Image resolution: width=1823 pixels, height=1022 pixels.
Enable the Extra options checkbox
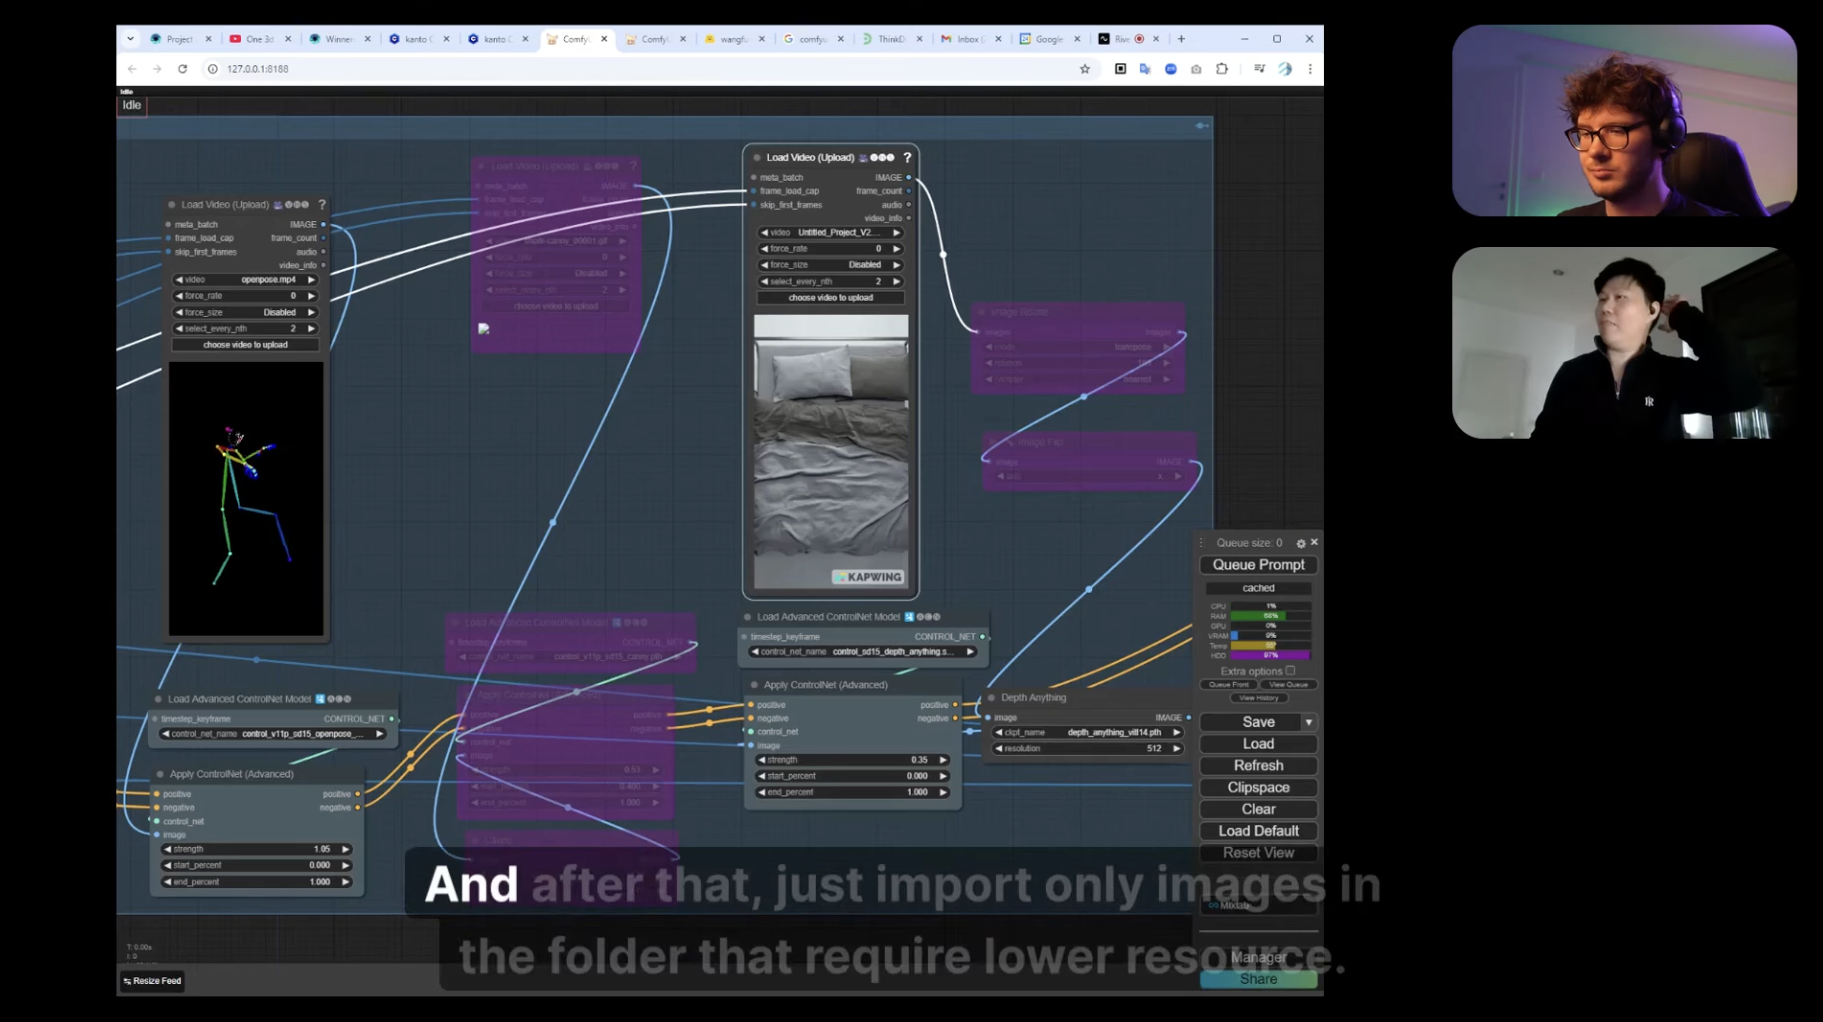tap(1289, 671)
